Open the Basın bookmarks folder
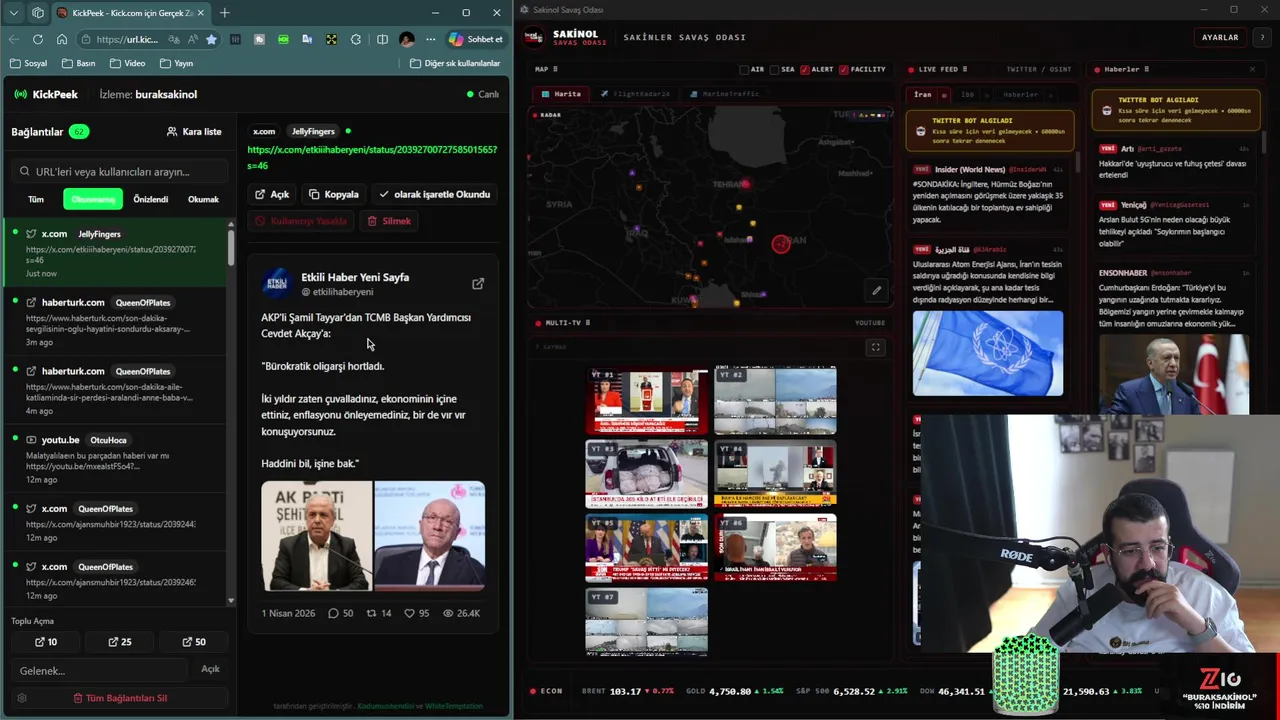 click(x=78, y=63)
